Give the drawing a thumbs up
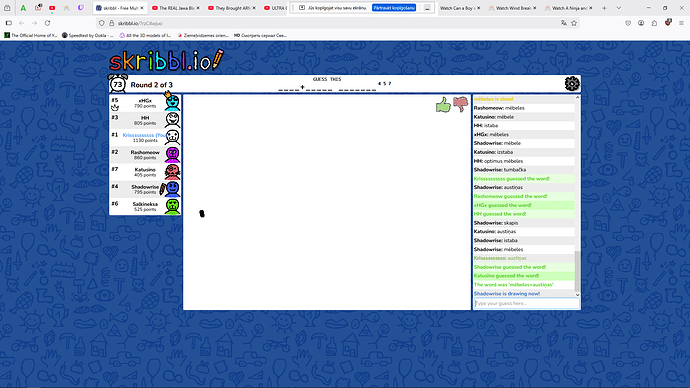690x388 pixels. (443, 105)
